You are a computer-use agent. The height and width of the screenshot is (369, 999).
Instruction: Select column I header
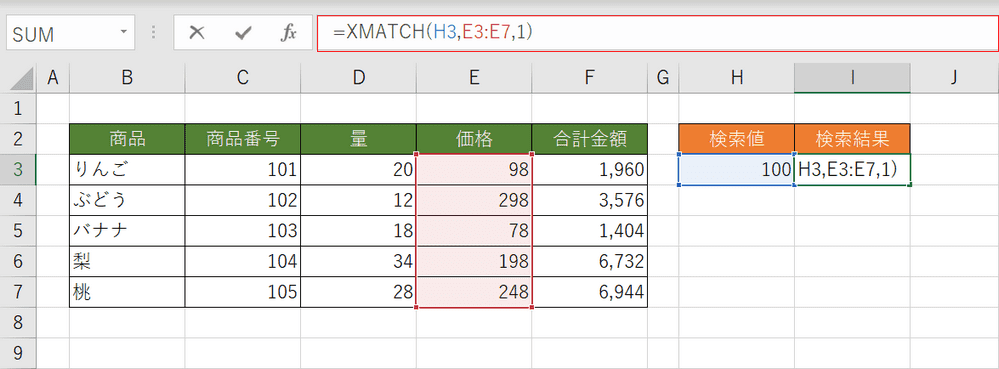(x=852, y=78)
